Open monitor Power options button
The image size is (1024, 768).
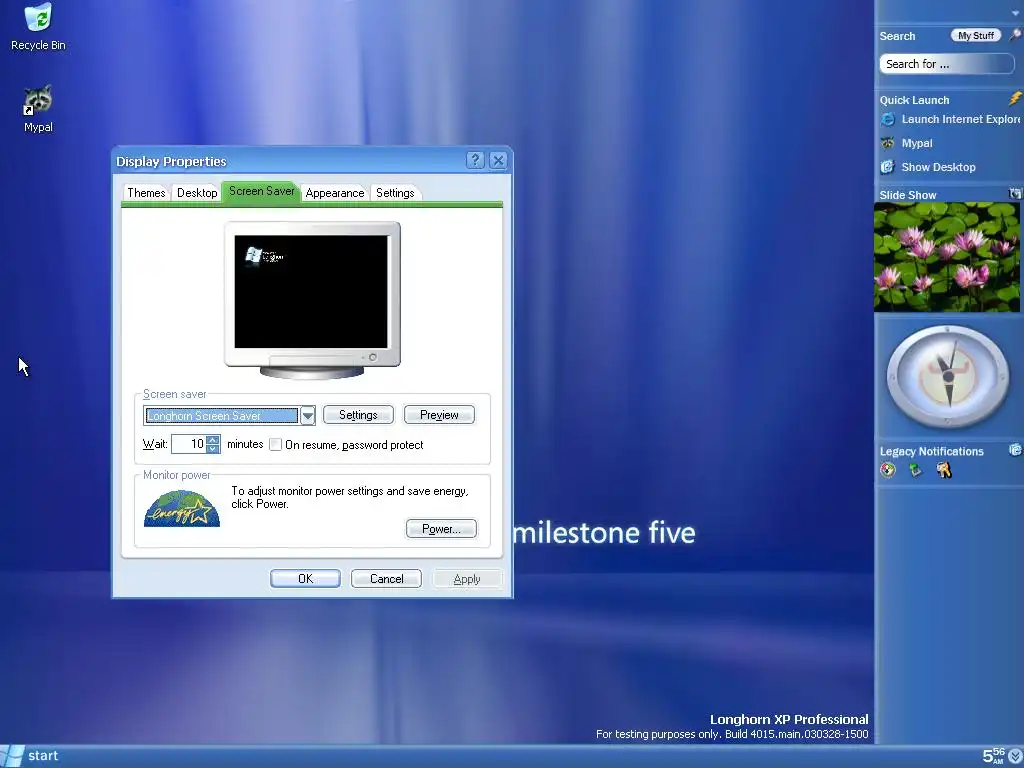[441, 528]
